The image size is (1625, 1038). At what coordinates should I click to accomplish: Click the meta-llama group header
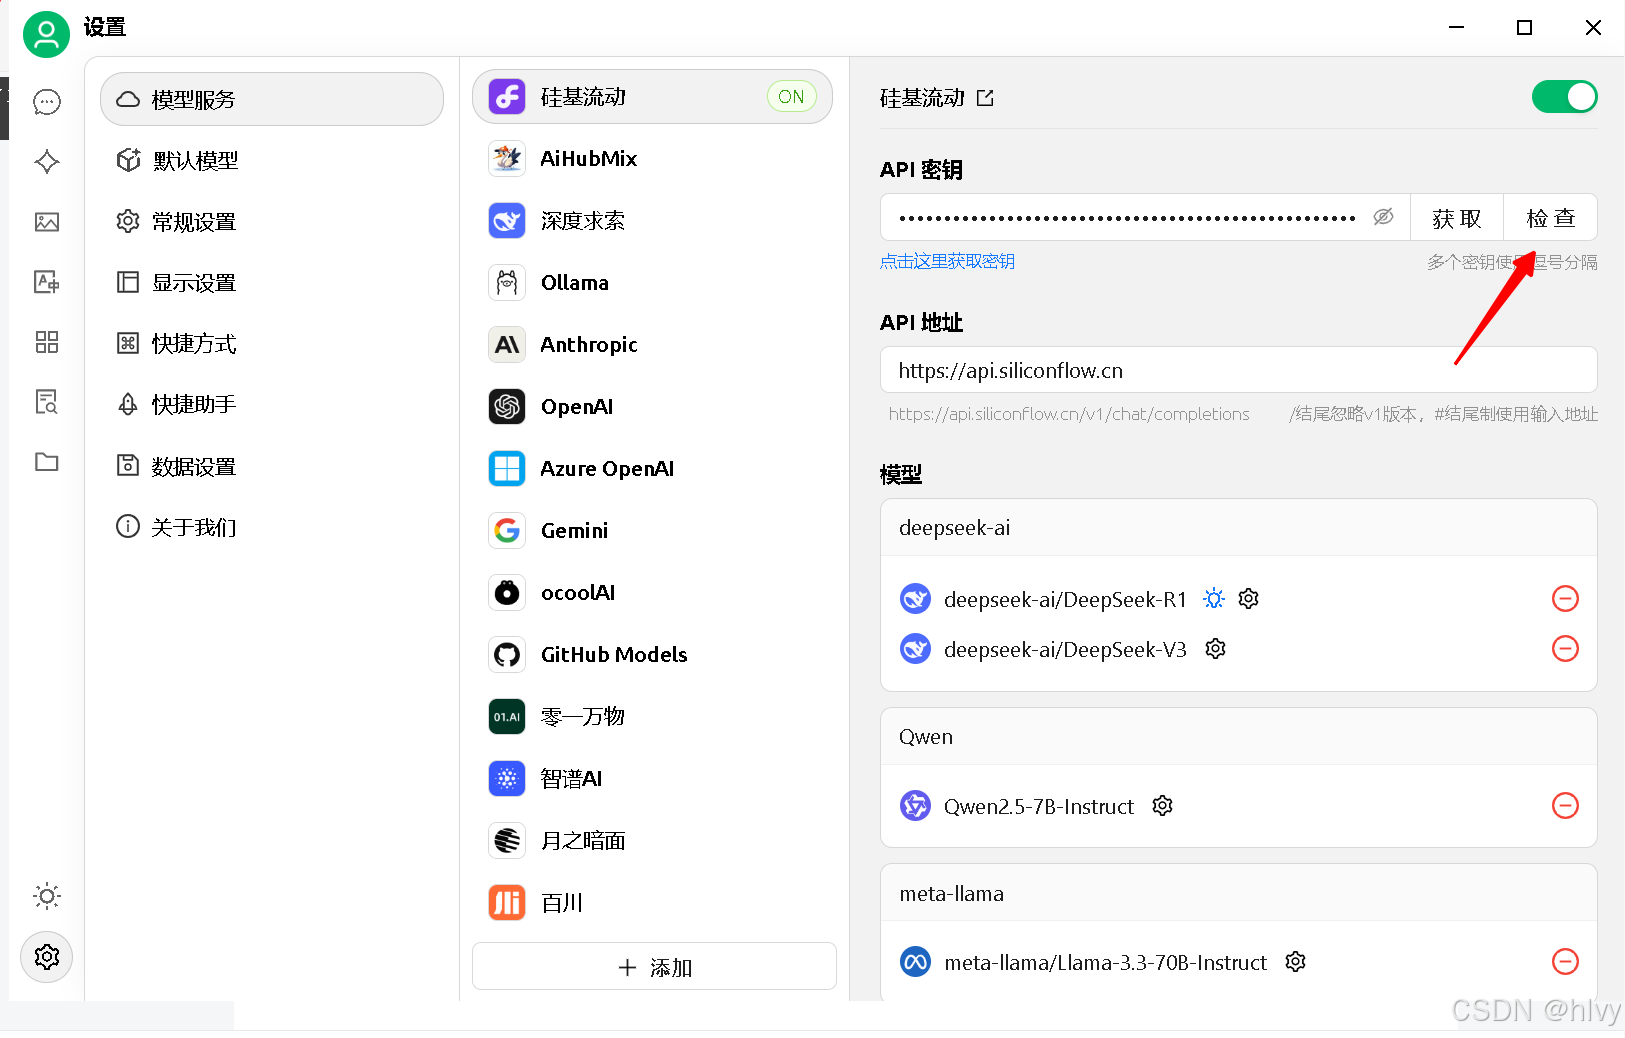click(1238, 894)
